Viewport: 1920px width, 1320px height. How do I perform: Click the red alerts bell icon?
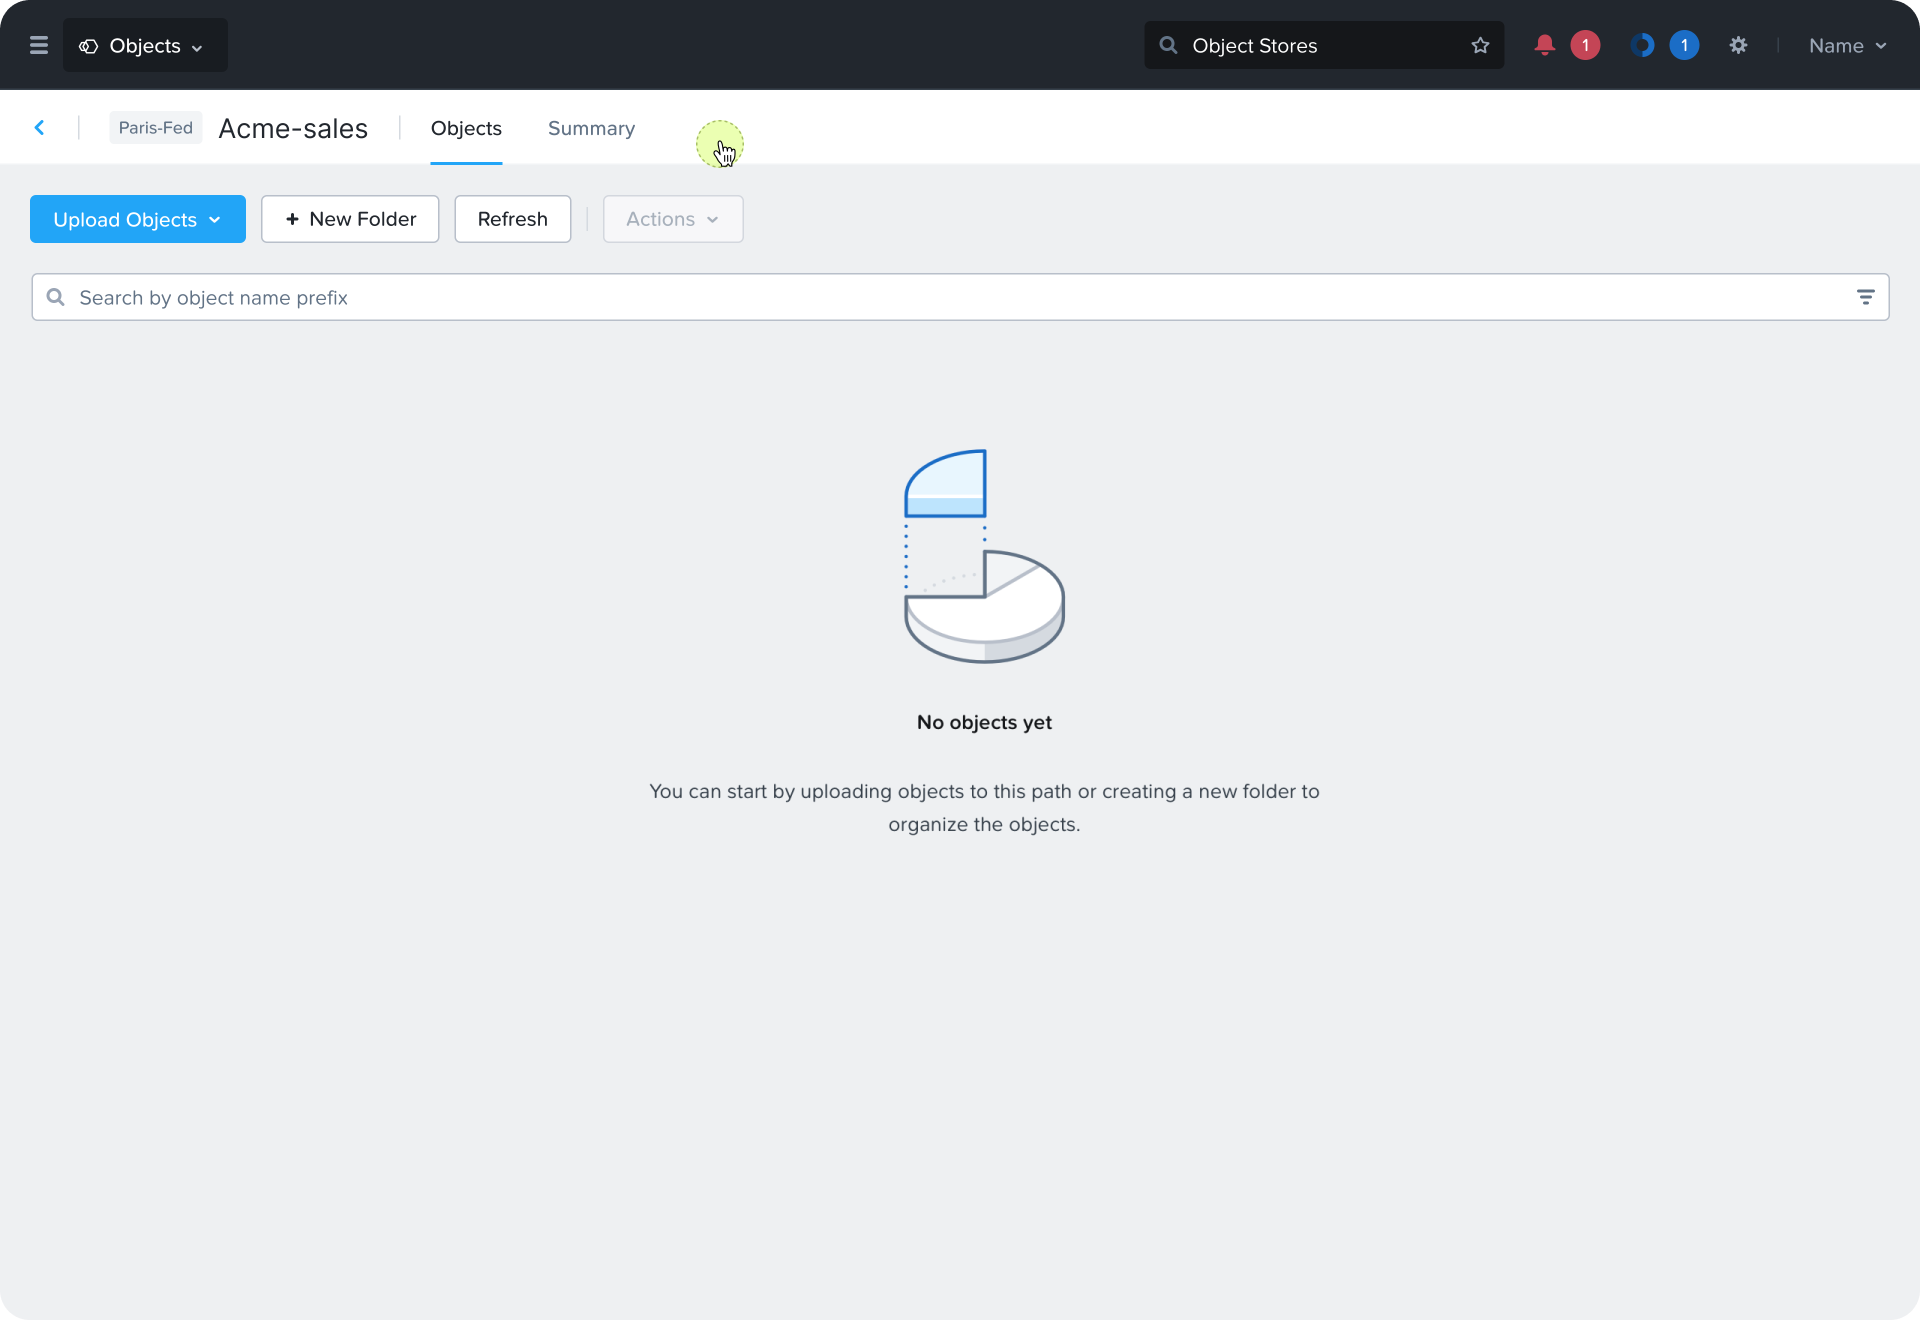[1544, 45]
